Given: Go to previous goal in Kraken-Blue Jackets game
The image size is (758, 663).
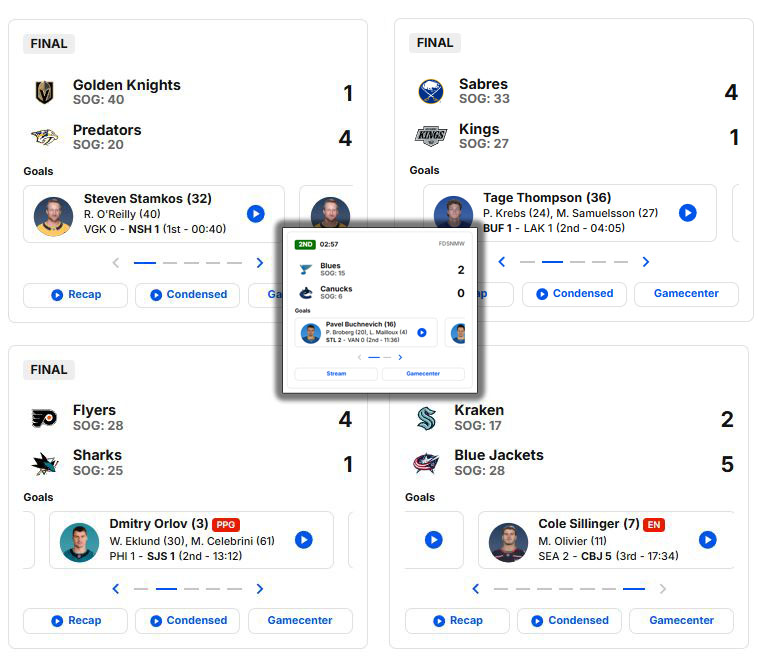Looking at the screenshot, I should pyautogui.click(x=476, y=589).
